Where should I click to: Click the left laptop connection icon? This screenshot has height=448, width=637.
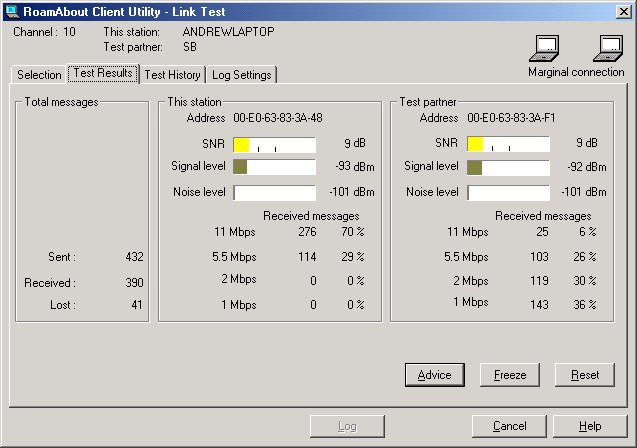(546, 48)
